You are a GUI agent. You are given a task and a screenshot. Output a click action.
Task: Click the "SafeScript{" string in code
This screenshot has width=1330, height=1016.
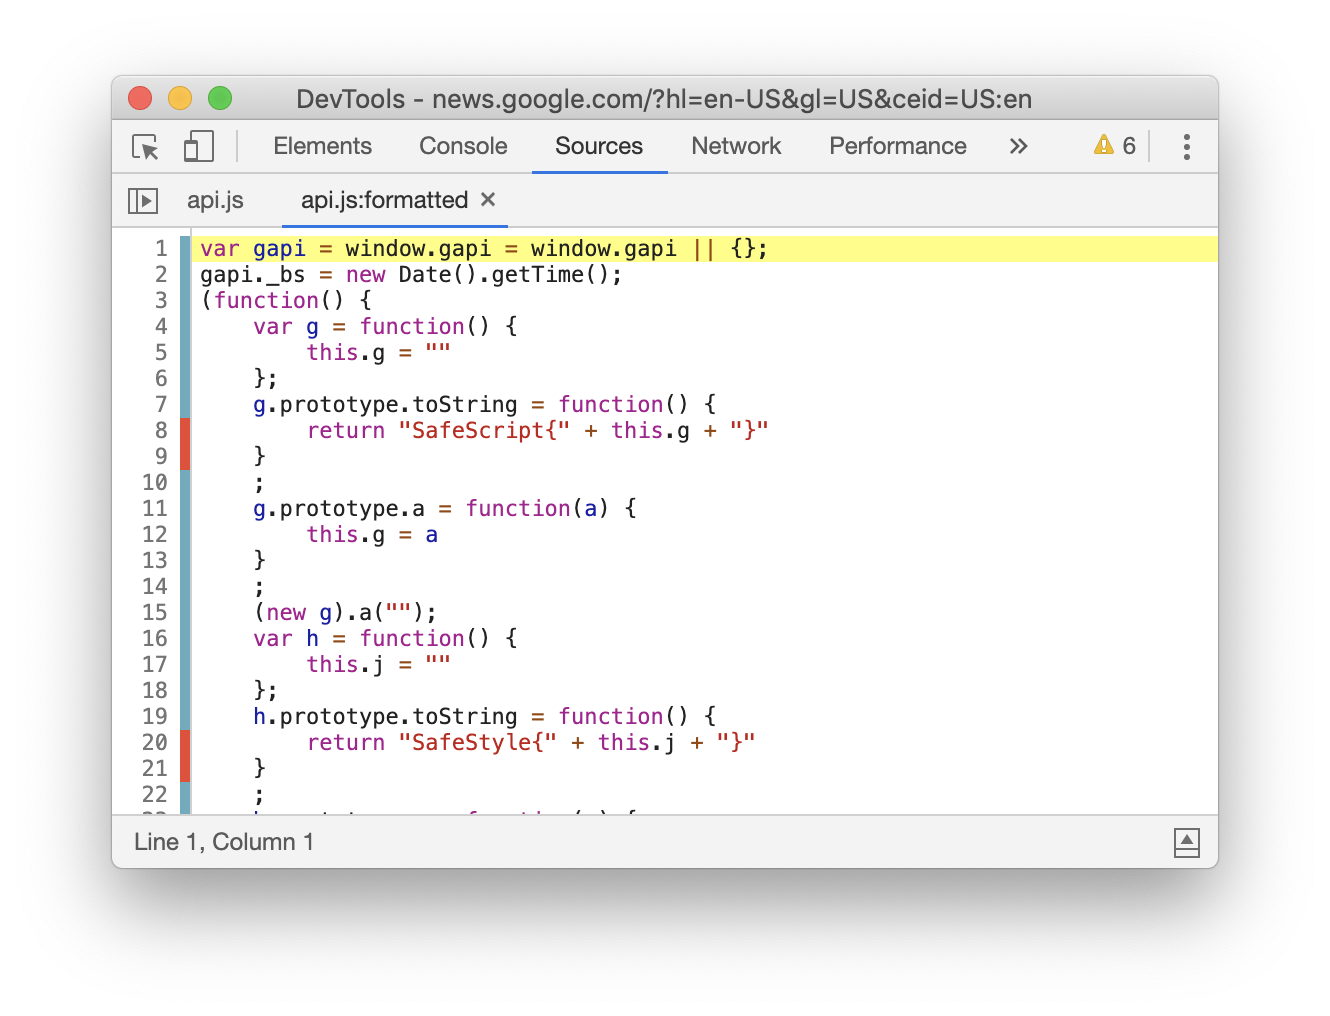[484, 430]
